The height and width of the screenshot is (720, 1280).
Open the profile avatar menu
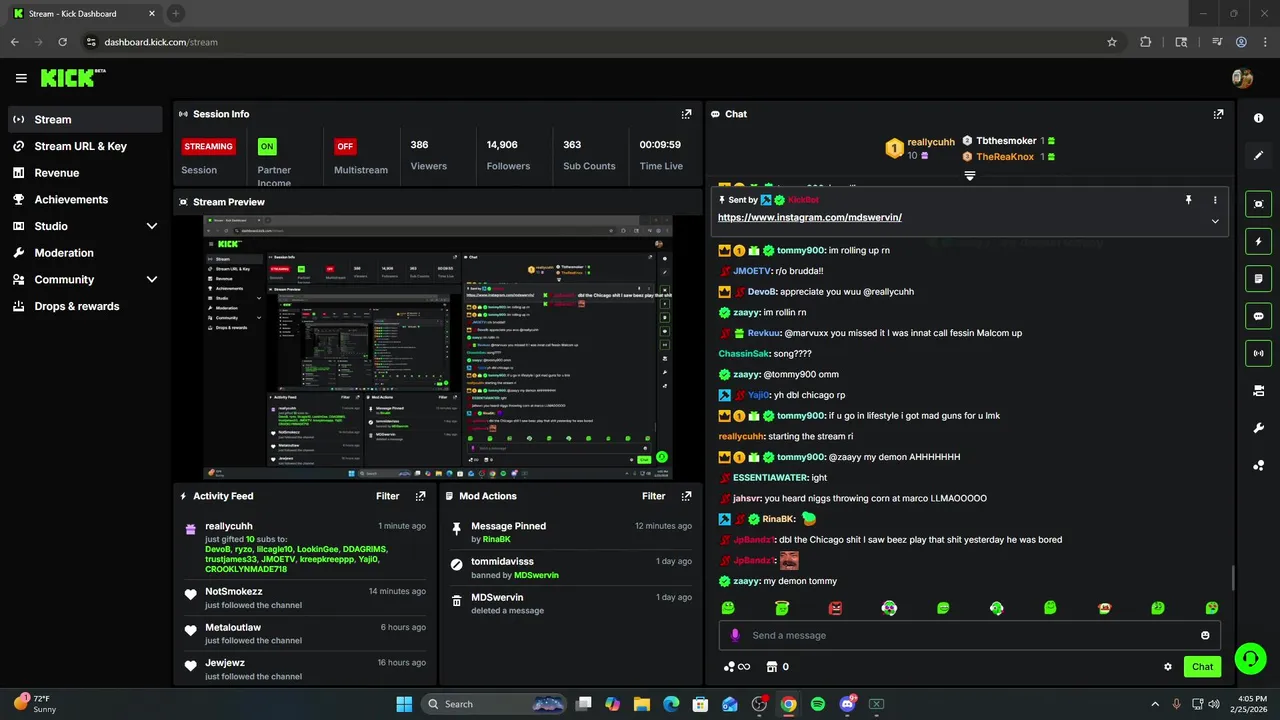1242,78
